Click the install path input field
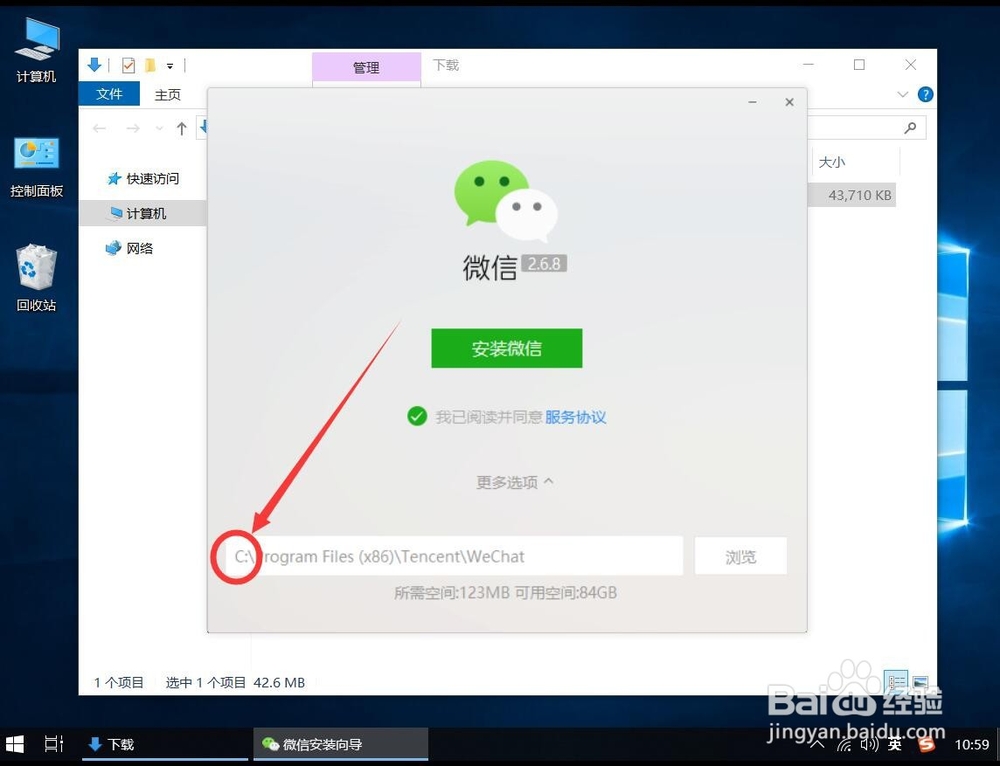The height and width of the screenshot is (766, 1000). (x=453, y=556)
